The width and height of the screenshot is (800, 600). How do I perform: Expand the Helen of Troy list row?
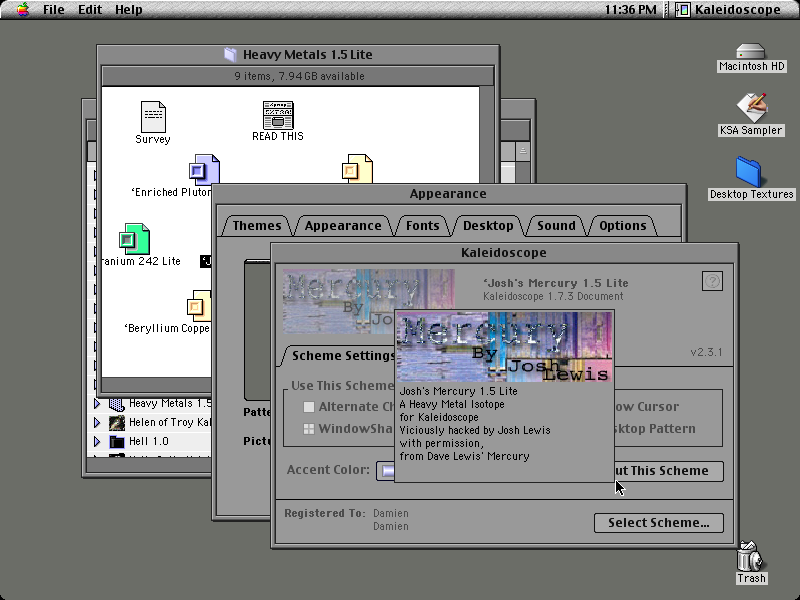pyautogui.click(x=97, y=422)
